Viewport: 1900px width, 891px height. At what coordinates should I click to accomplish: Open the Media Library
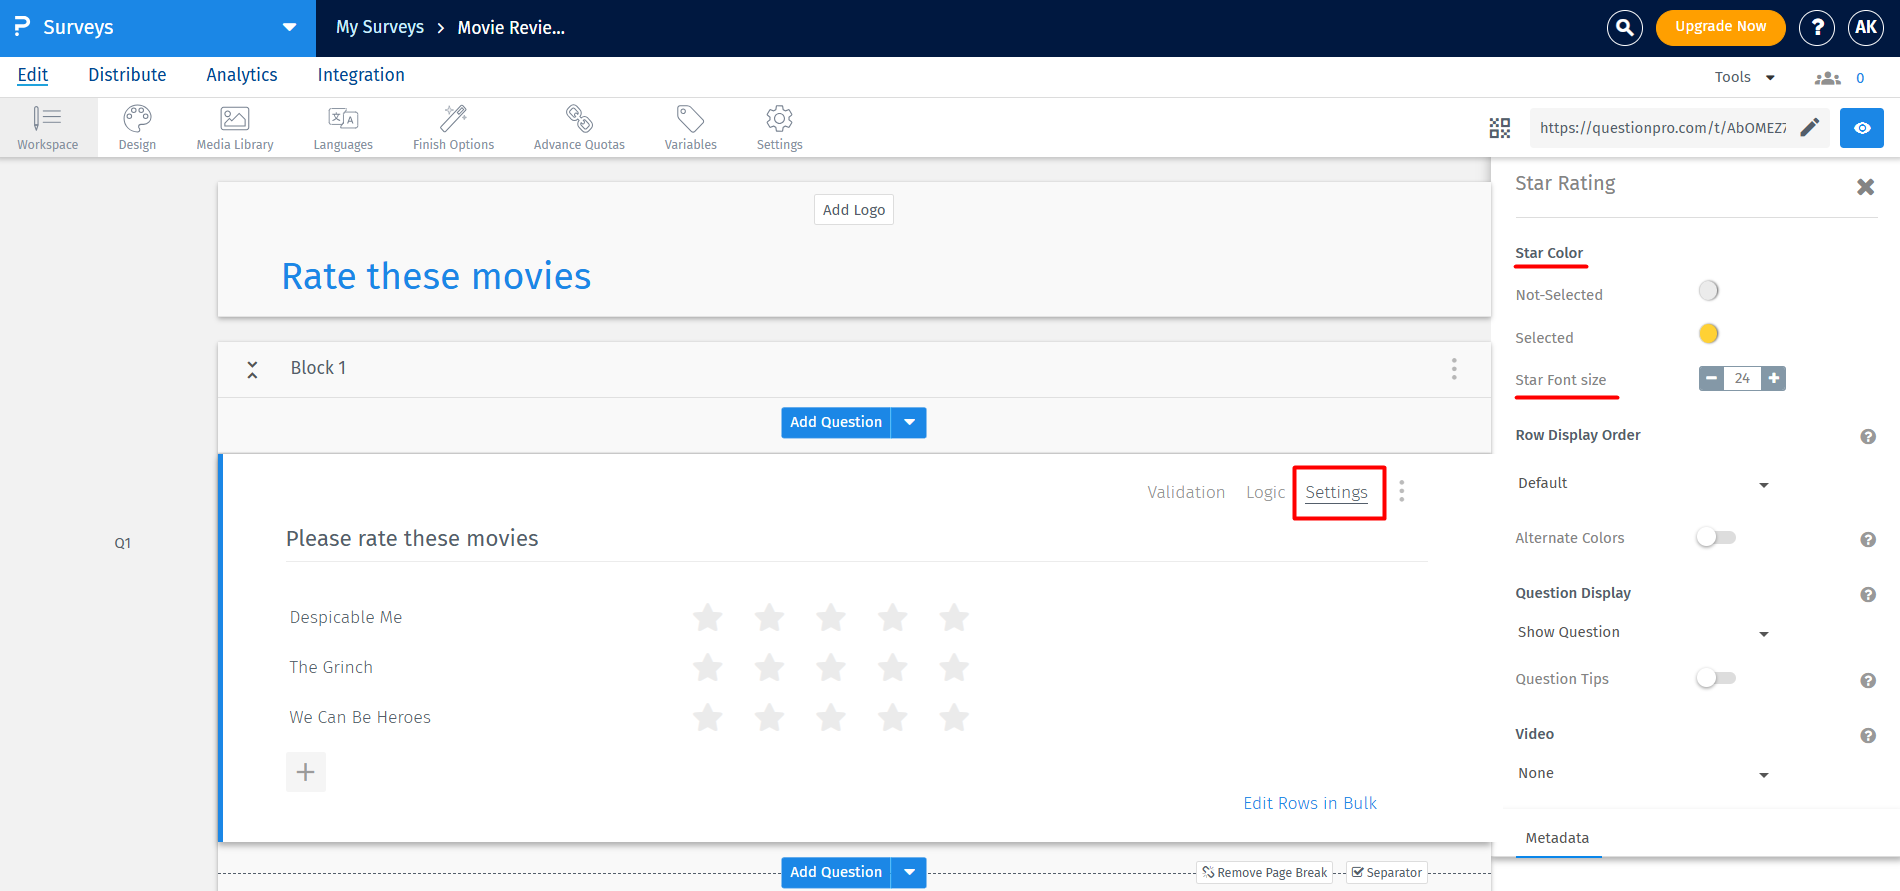(x=235, y=128)
